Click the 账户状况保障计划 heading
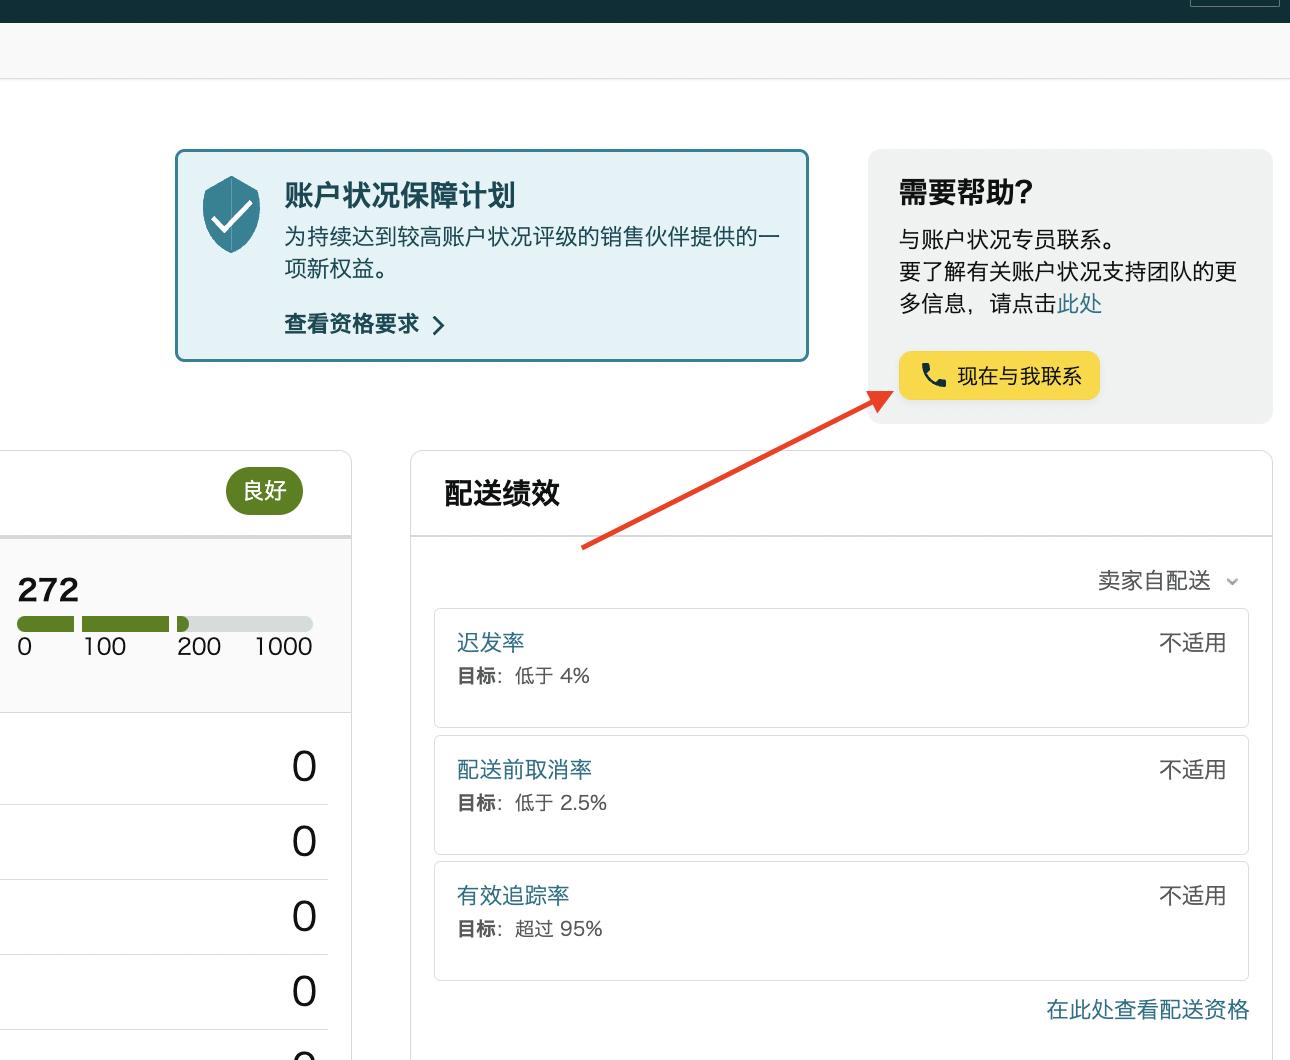This screenshot has height=1060, width=1290. [x=398, y=196]
